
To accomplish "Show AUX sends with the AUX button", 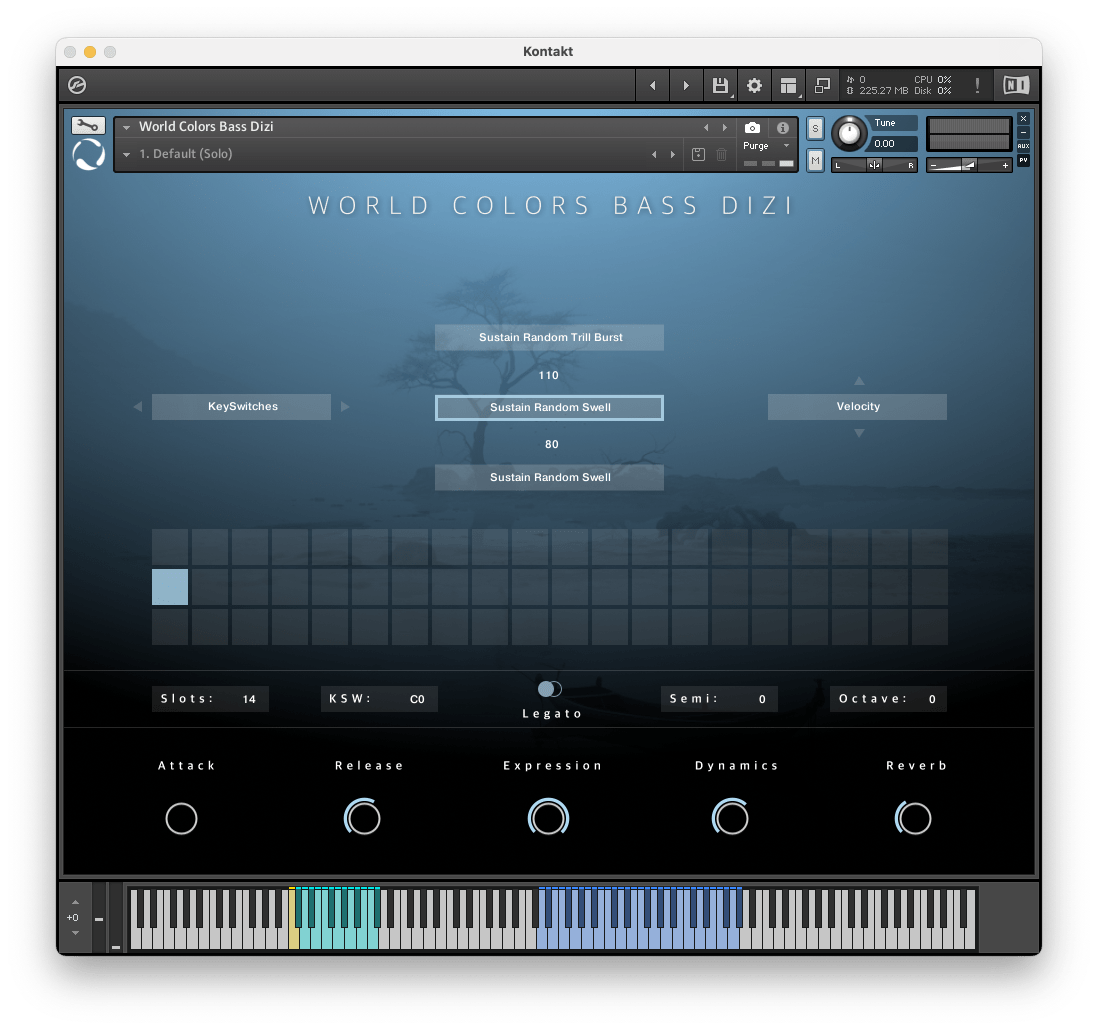I will pos(1023,146).
